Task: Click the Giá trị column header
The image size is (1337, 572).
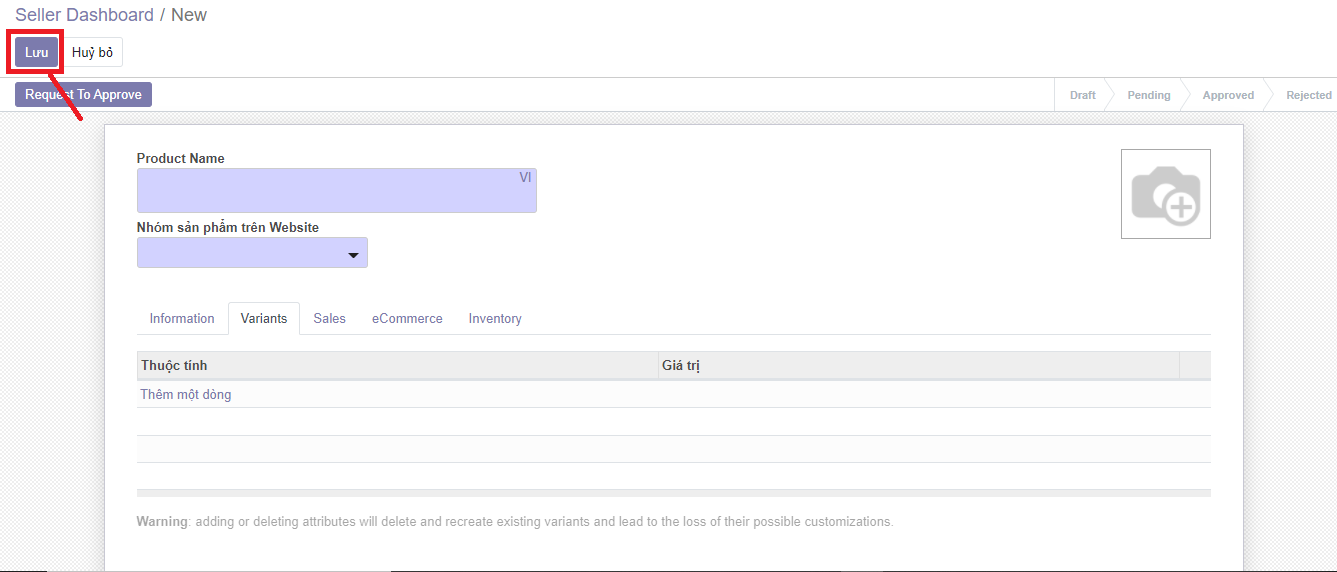Action: pyautogui.click(x=681, y=365)
